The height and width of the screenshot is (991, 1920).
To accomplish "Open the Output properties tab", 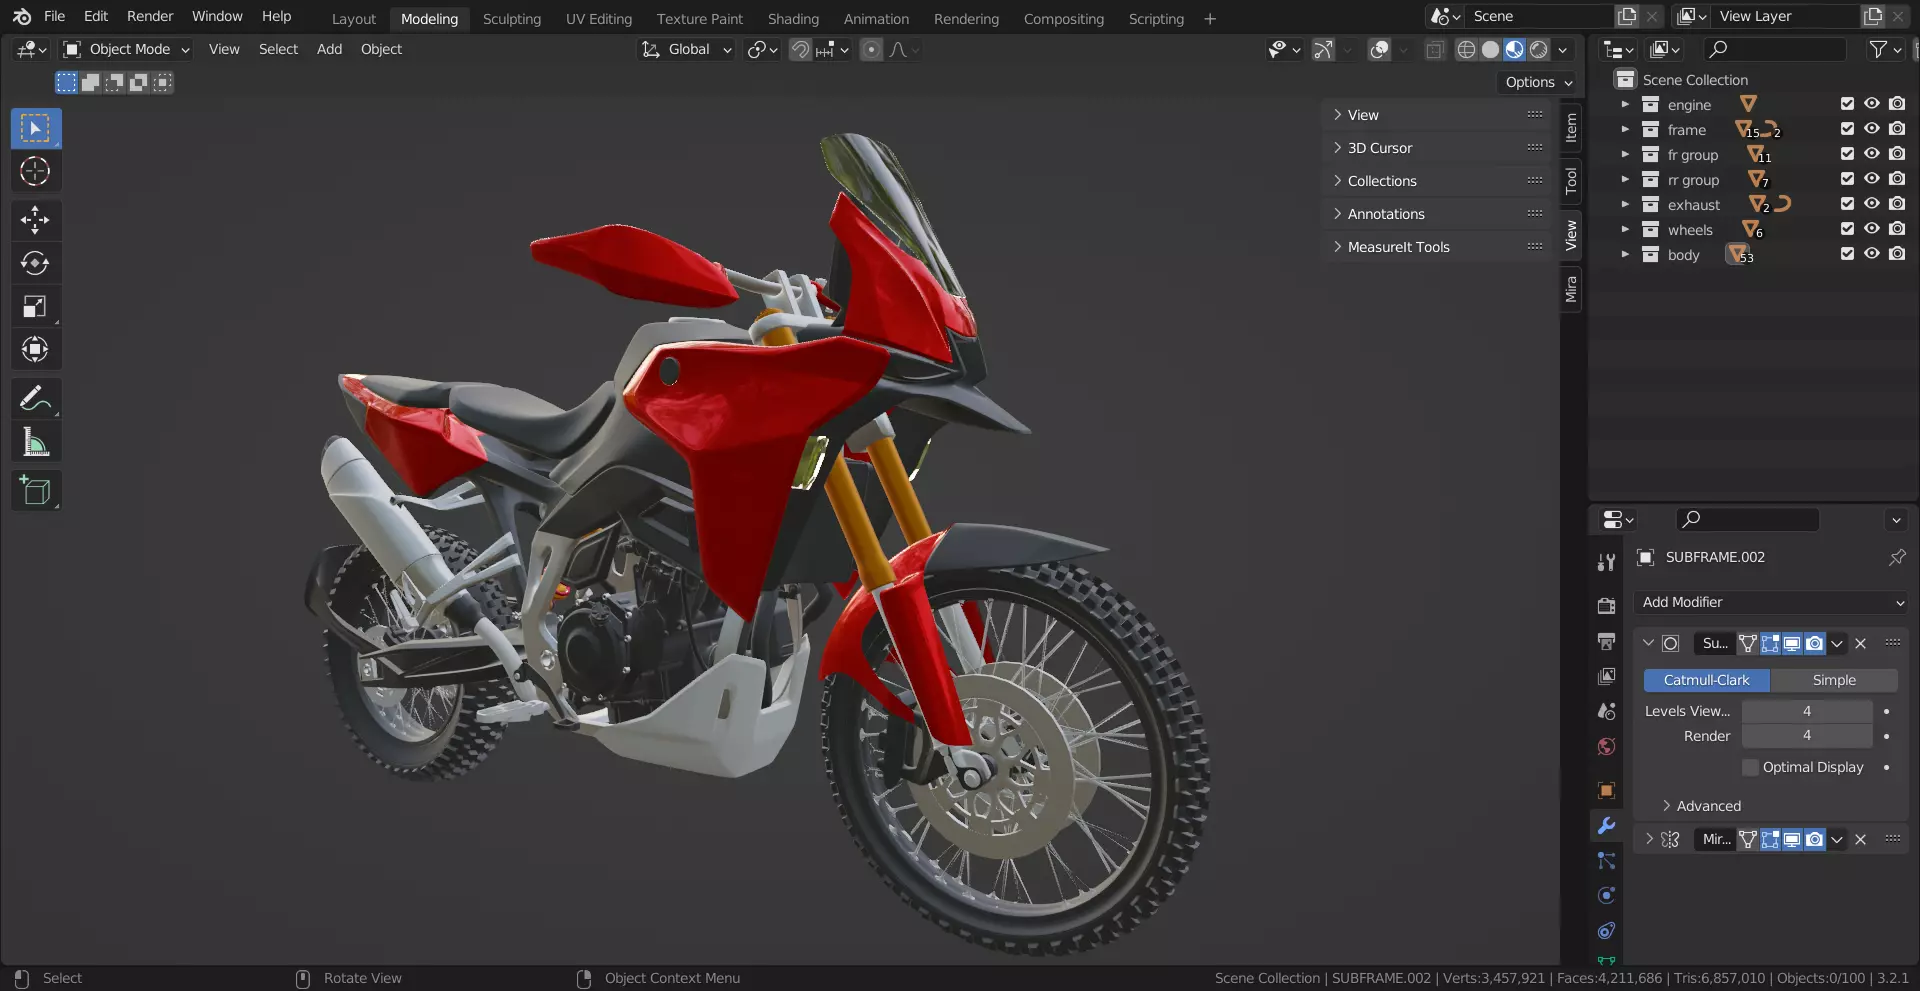I will coord(1606,641).
